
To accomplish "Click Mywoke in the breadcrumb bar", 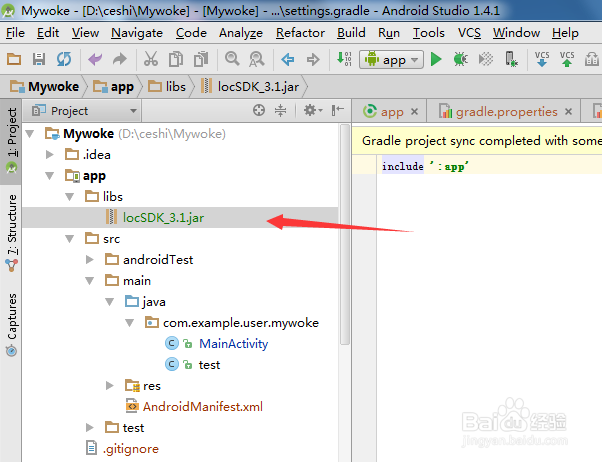I will click(45, 87).
